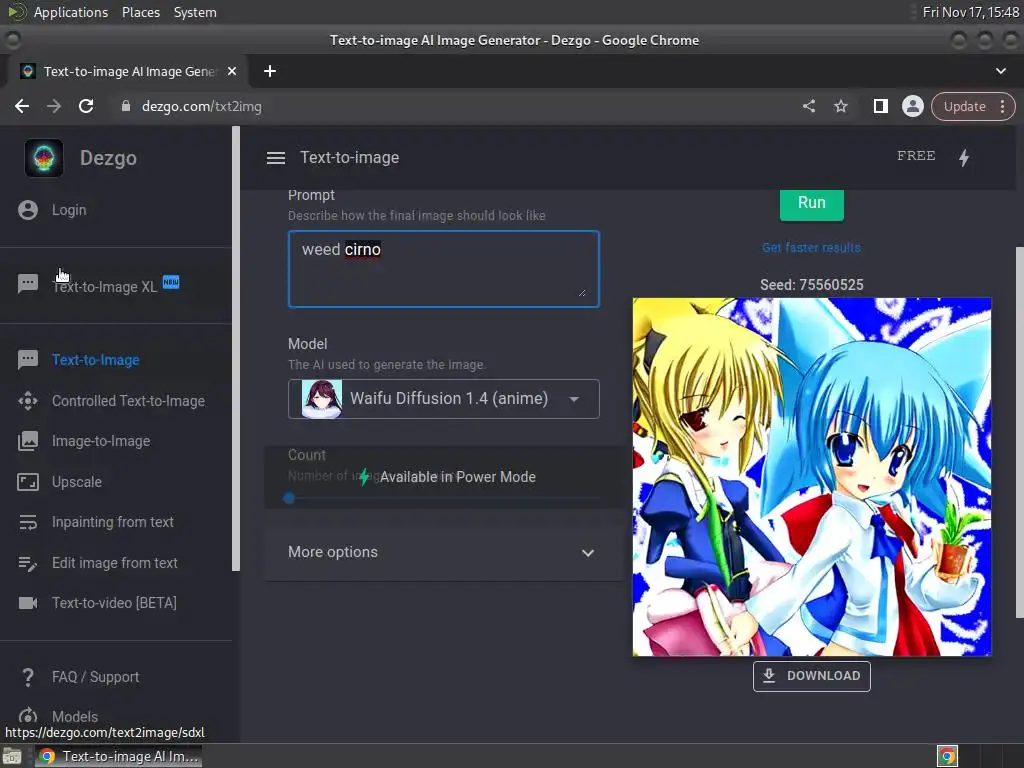Click the Text-to-Image sidebar icon

(x=27, y=360)
